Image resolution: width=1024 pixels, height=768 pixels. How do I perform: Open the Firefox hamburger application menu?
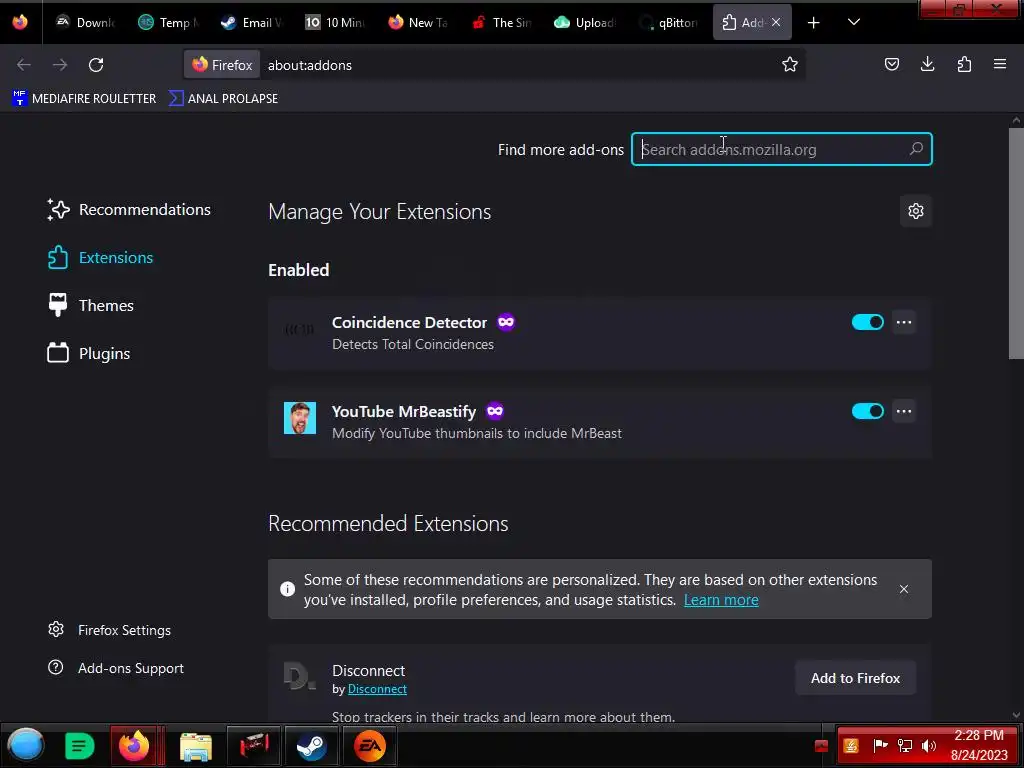pyautogui.click(x=1000, y=64)
